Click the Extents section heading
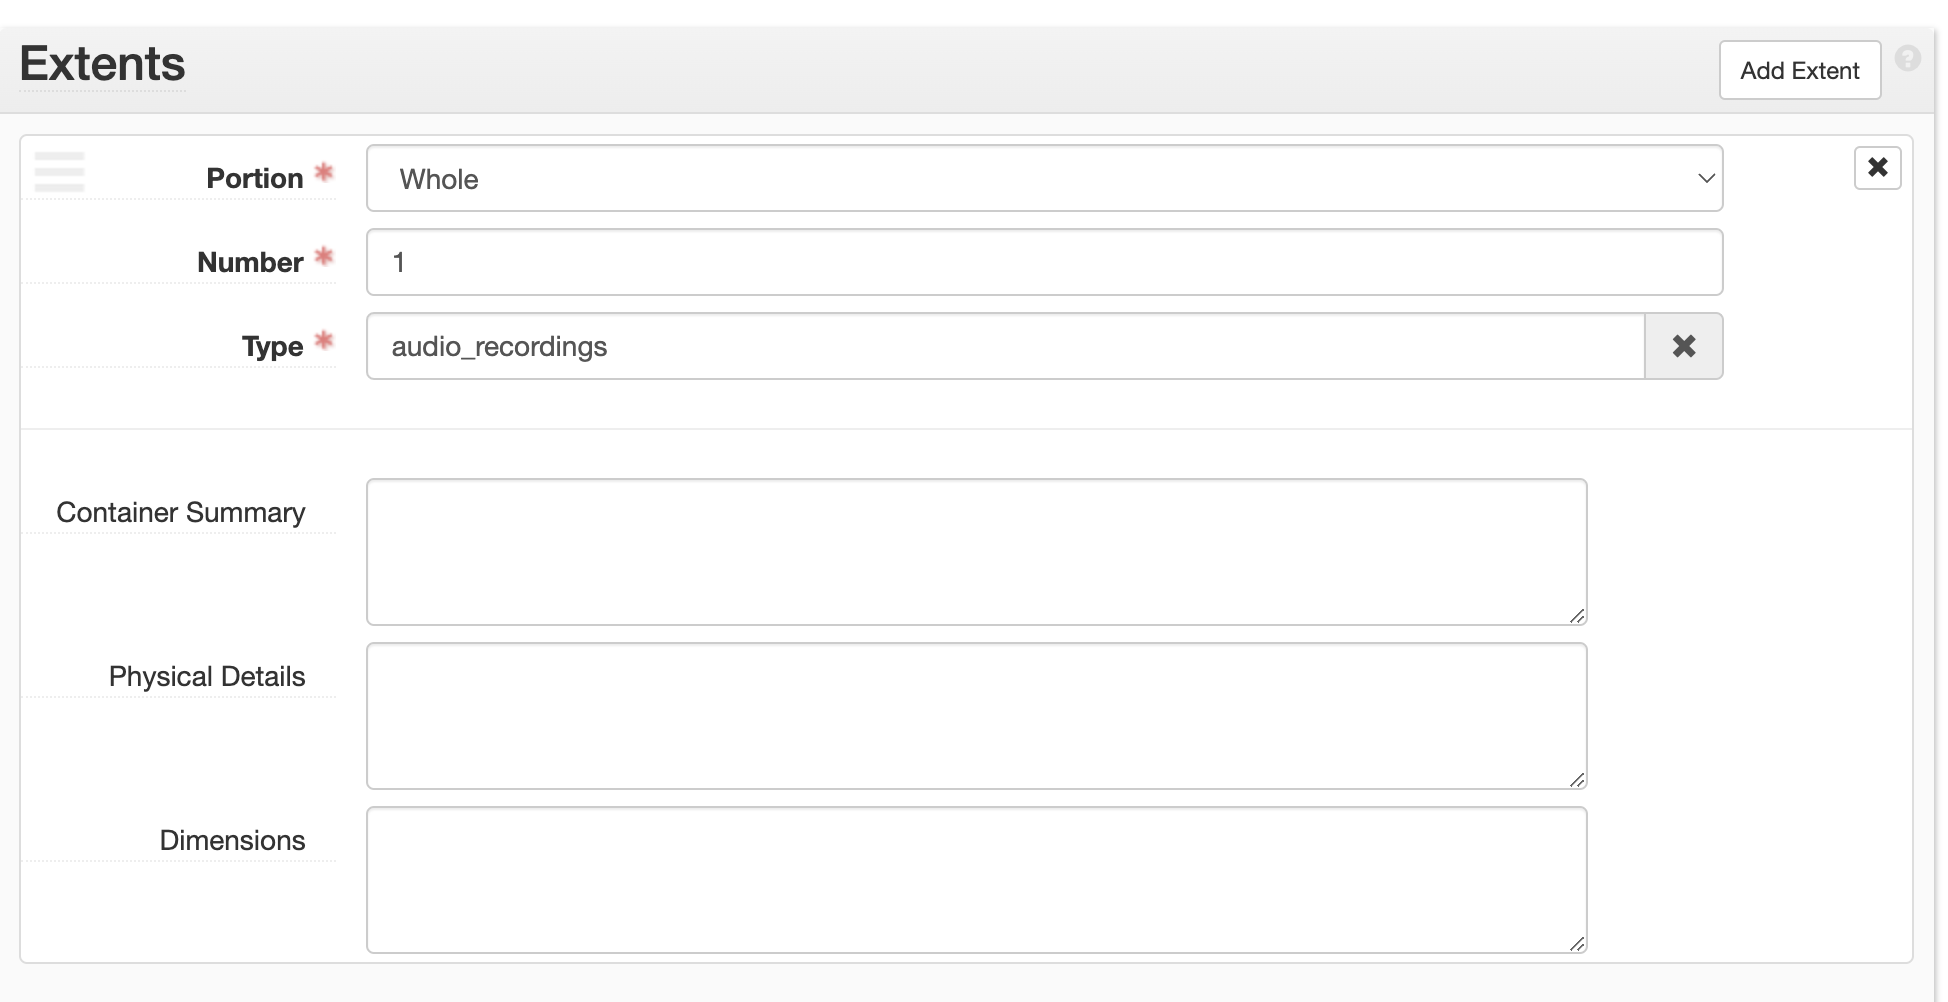The width and height of the screenshot is (1948, 1002). [103, 64]
